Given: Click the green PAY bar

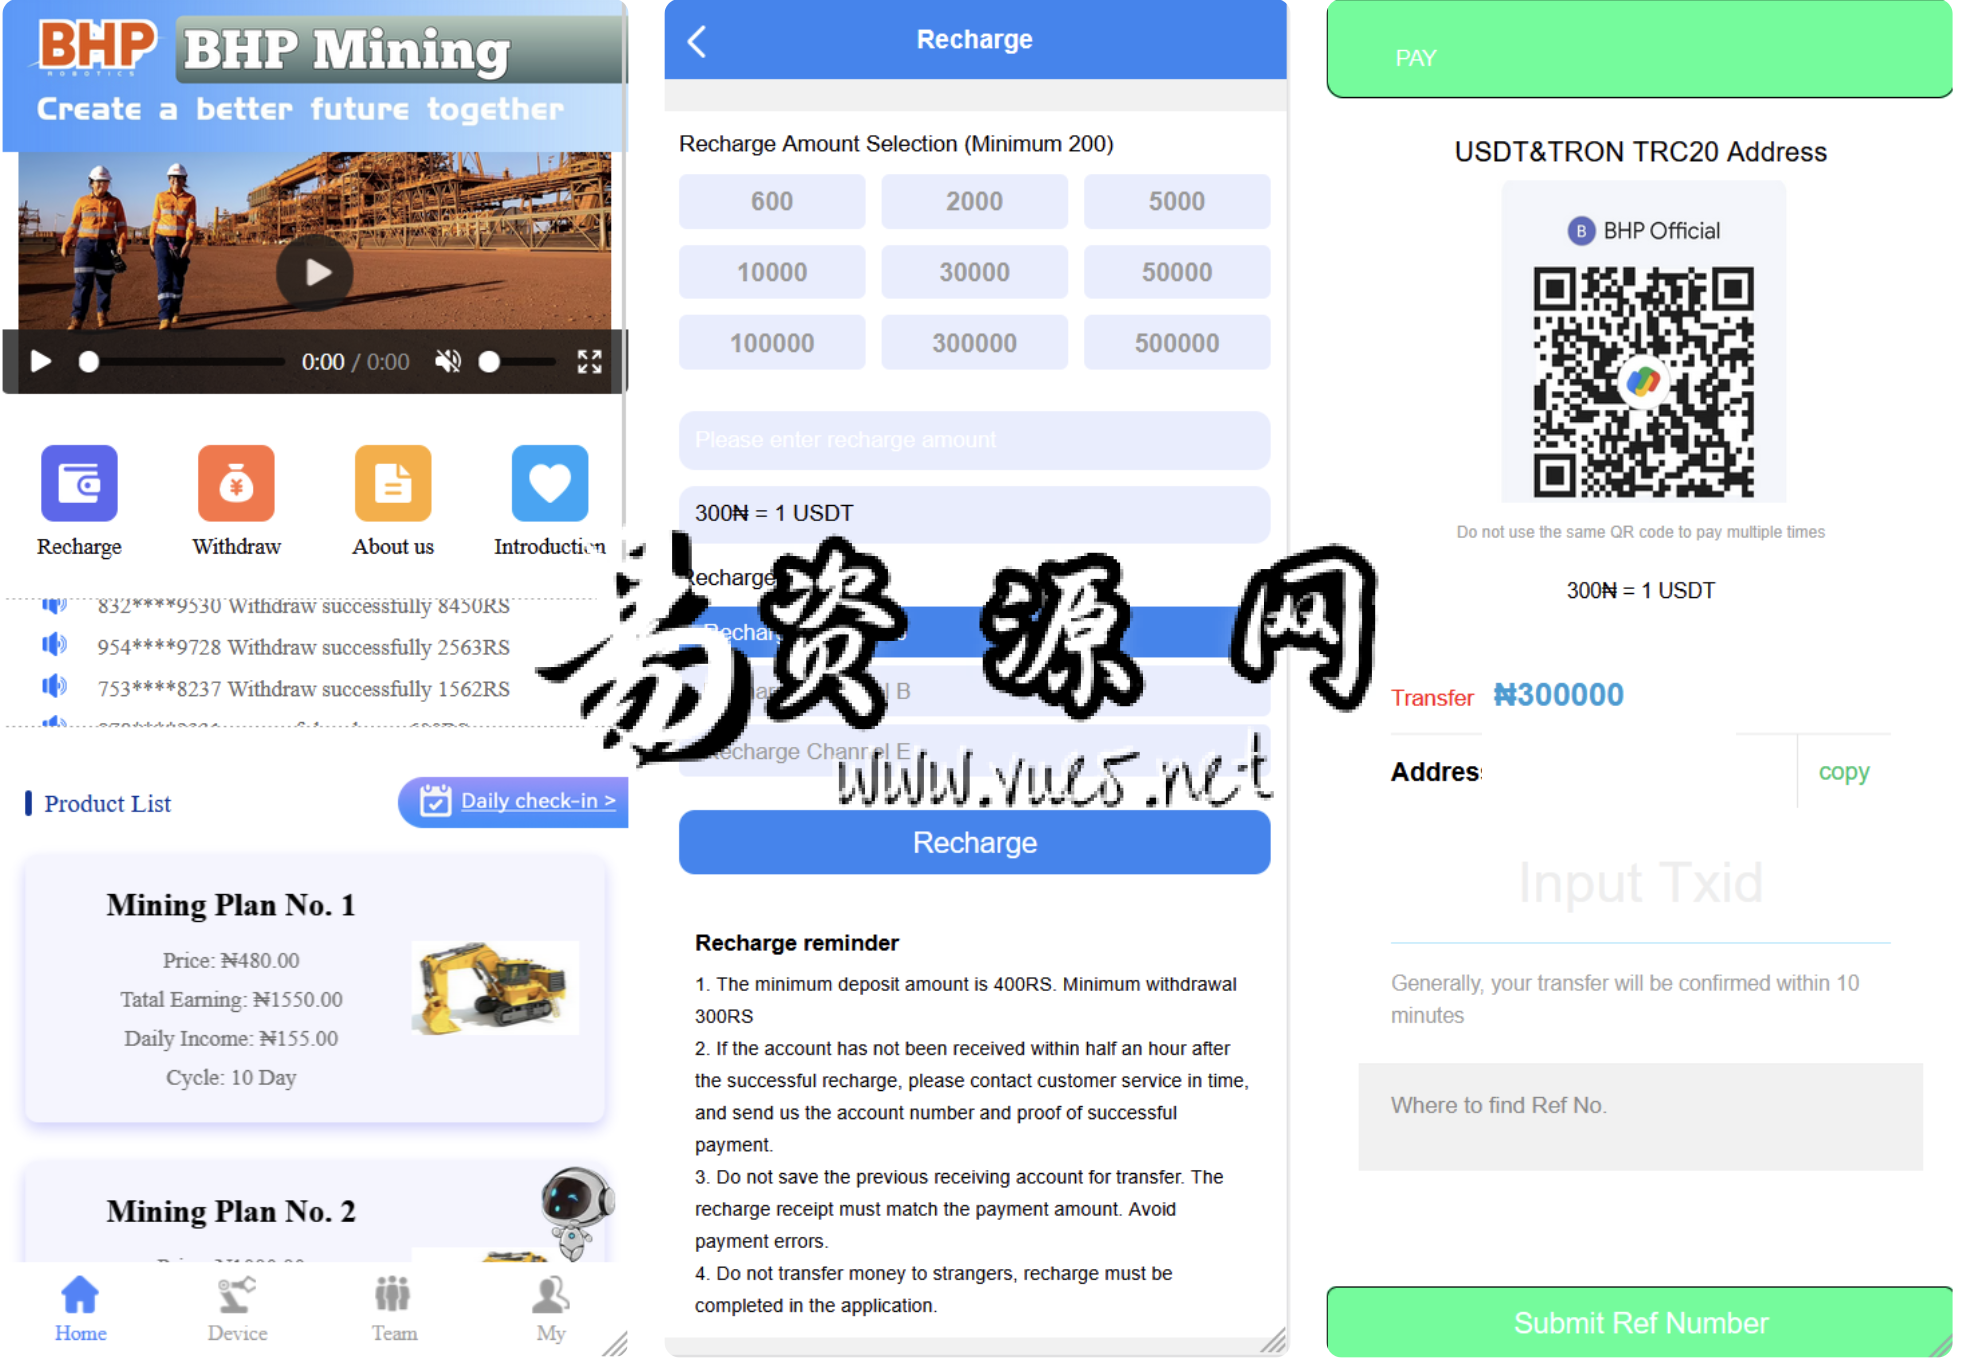Looking at the screenshot, I should point(1639,50).
